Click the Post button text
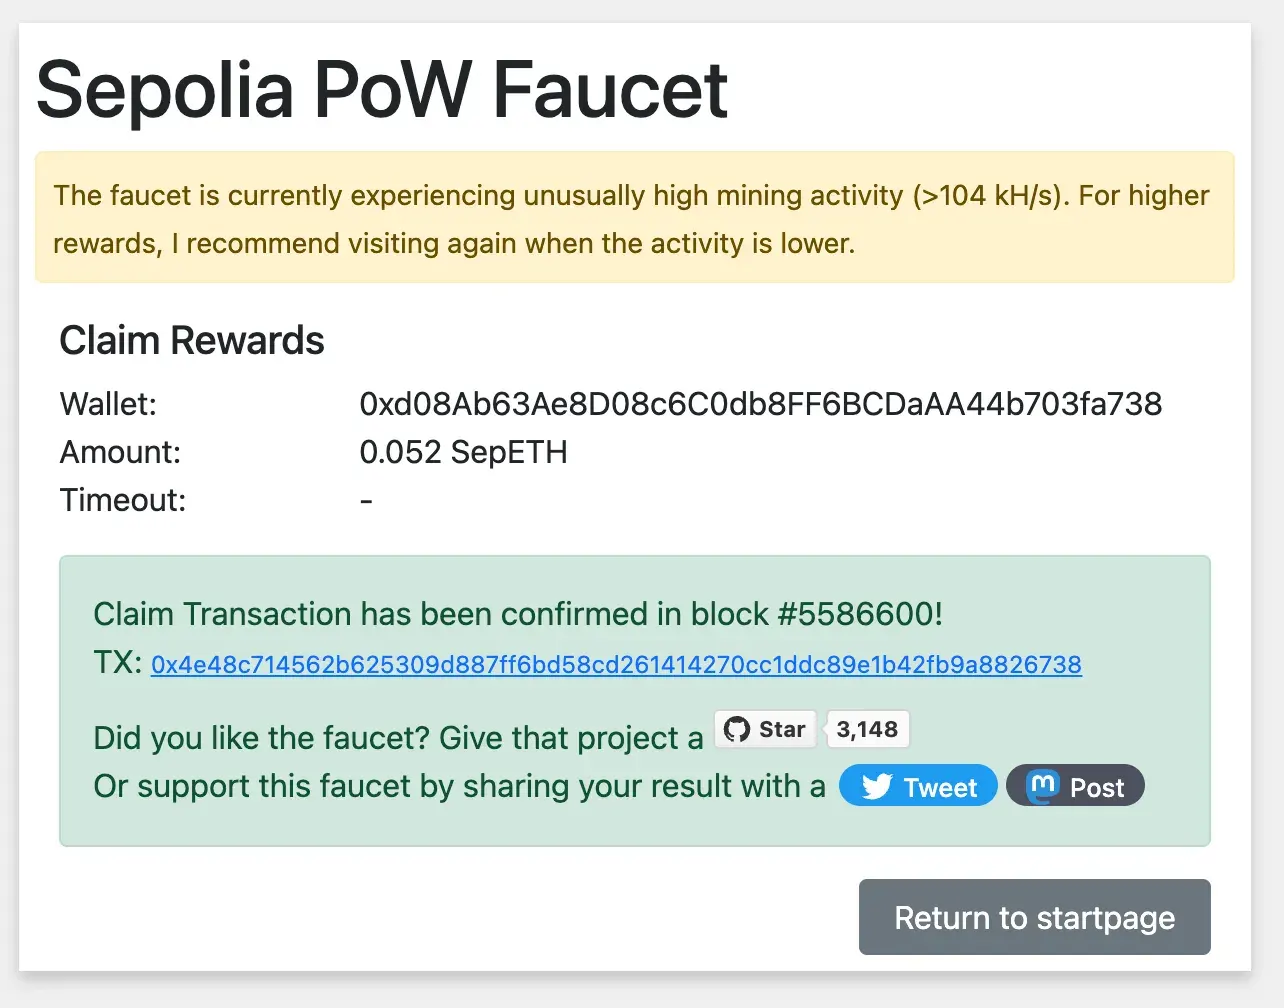The height and width of the screenshot is (1008, 1284). 1097,788
